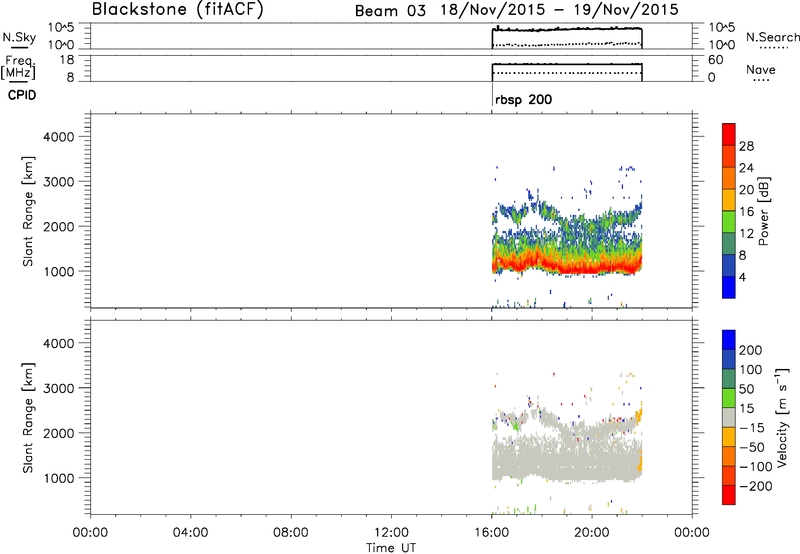Click the "20:00" time axis label
Viewport: 800px width, 554px height.
click(x=591, y=533)
